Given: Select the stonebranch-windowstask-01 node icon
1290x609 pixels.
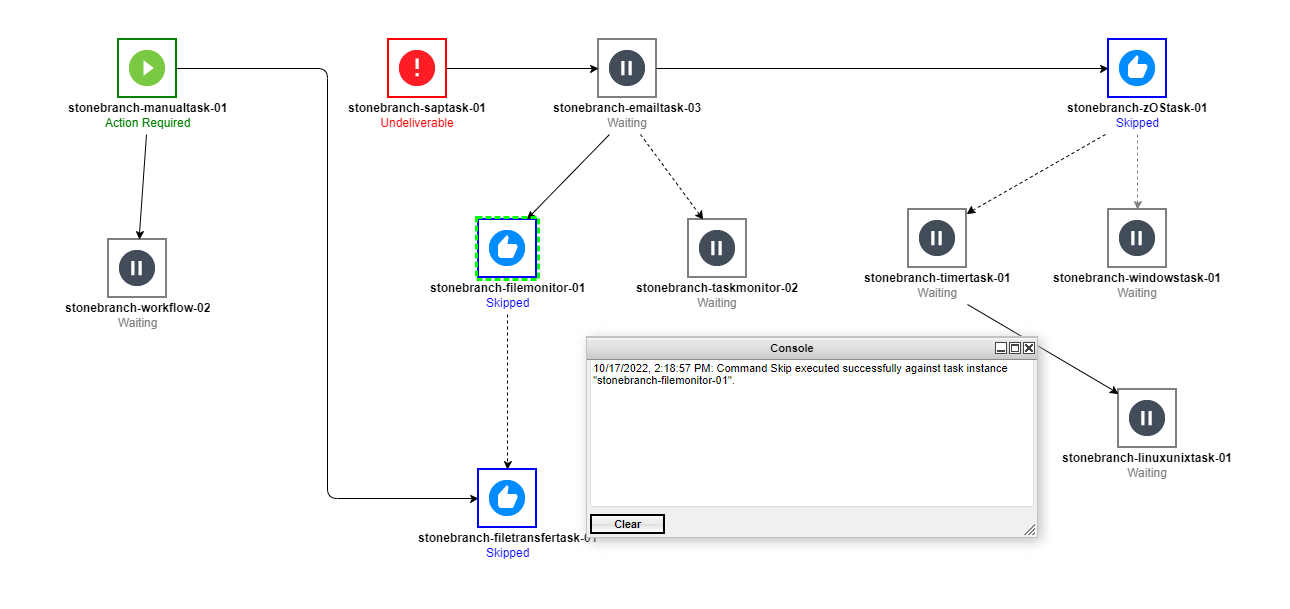Looking at the screenshot, I should point(1137,238).
